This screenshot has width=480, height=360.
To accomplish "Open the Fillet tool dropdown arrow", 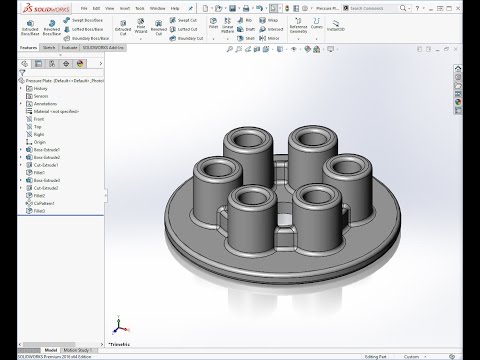I will (213, 39).
